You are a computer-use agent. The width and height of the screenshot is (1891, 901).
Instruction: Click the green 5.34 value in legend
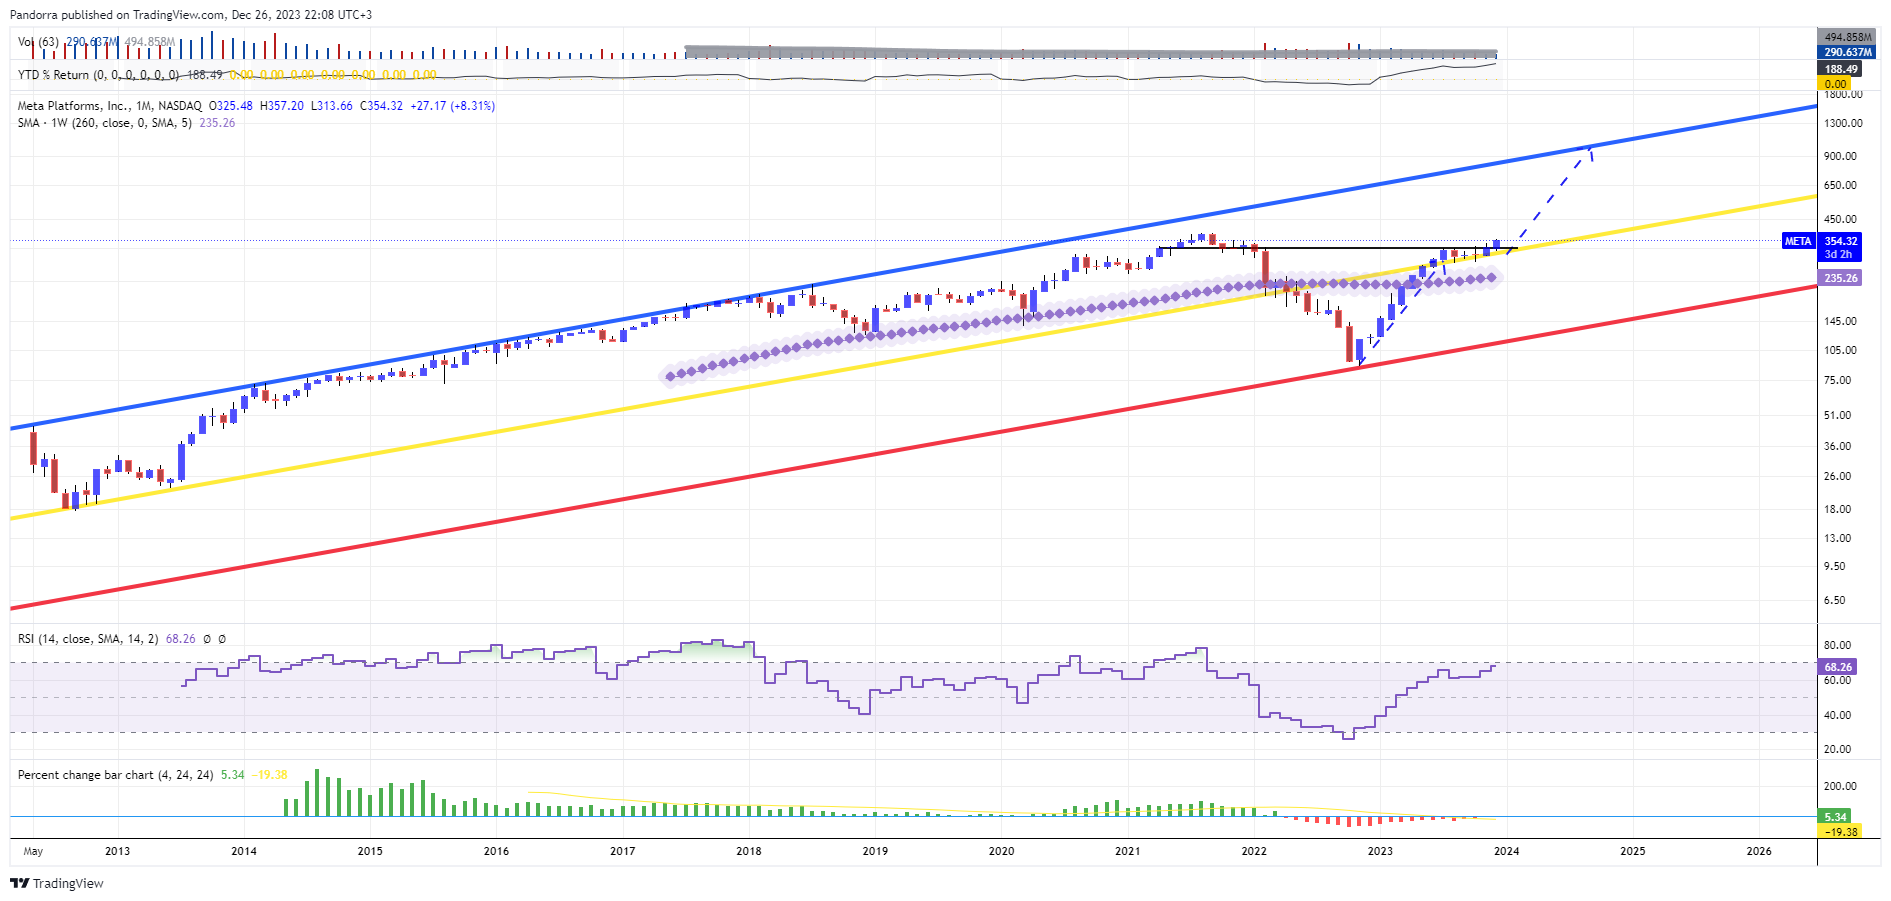(232, 775)
